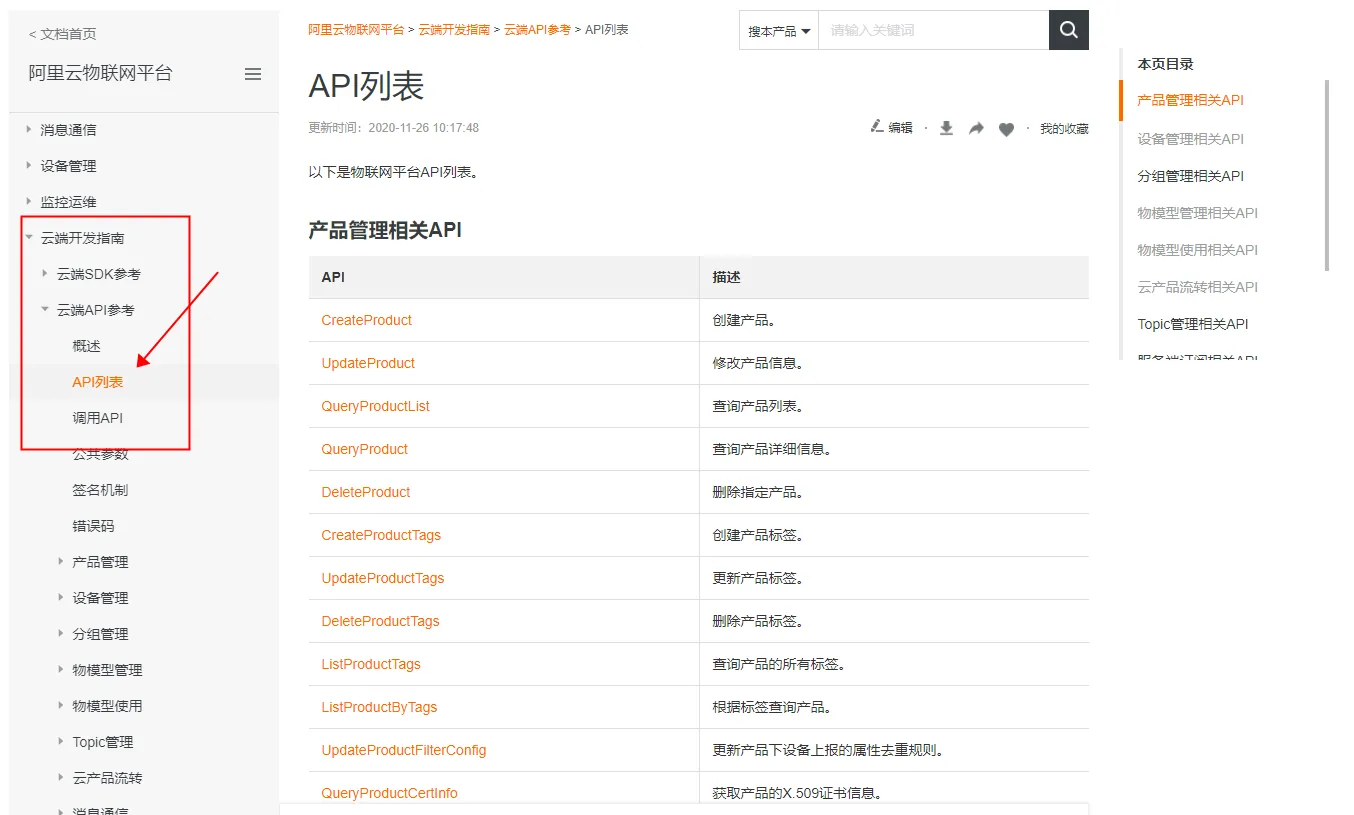The height and width of the screenshot is (815, 1354).
Task: Expand the 分组管理 subtree
Action: click(61, 633)
